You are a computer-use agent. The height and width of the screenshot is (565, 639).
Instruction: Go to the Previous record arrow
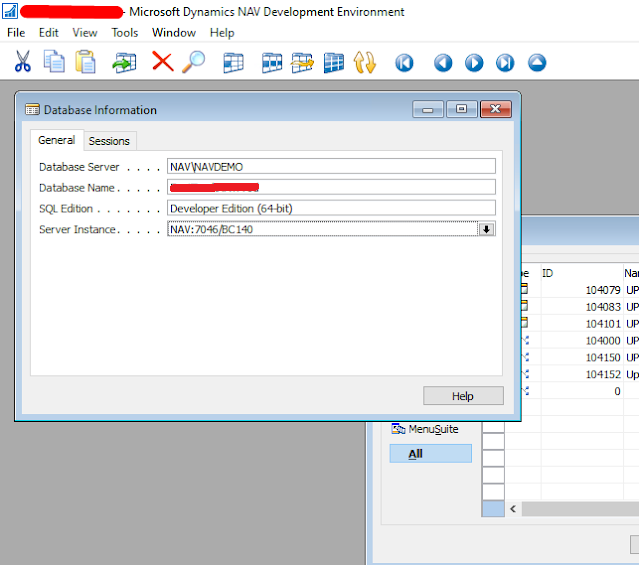pyautogui.click(x=443, y=63)
